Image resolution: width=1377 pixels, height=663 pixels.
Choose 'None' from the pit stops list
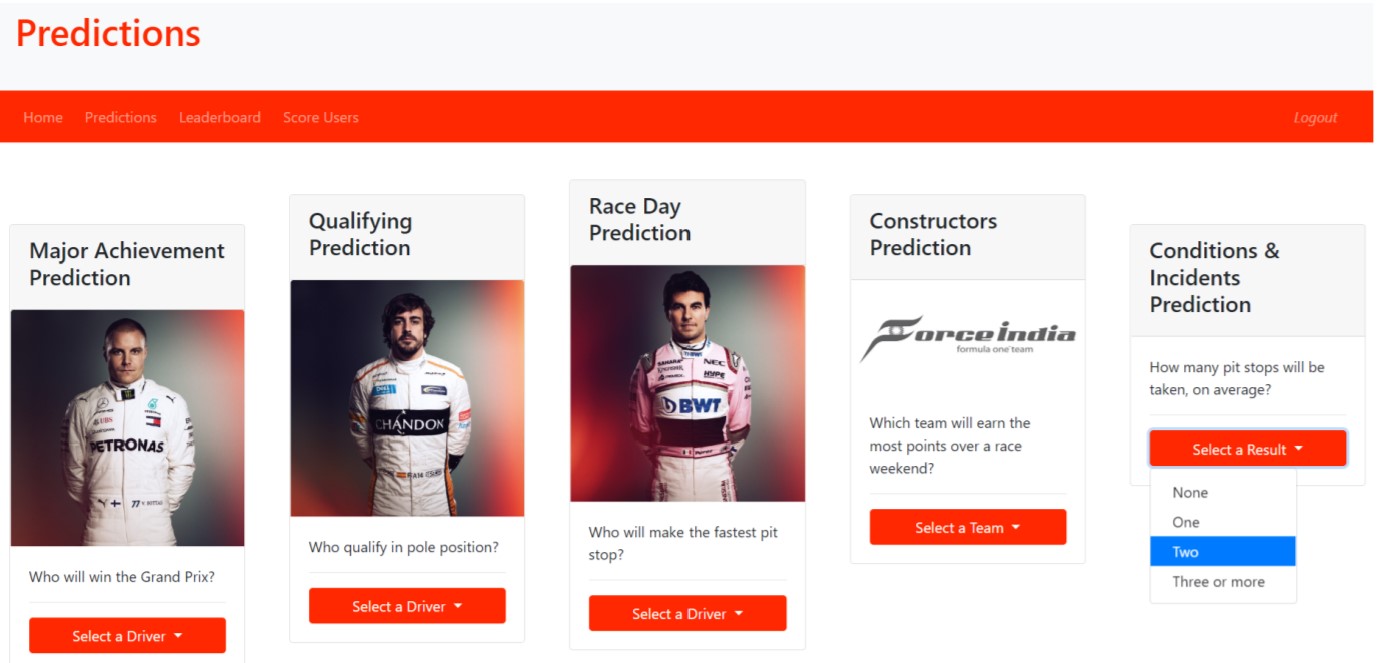[1223, 492]
